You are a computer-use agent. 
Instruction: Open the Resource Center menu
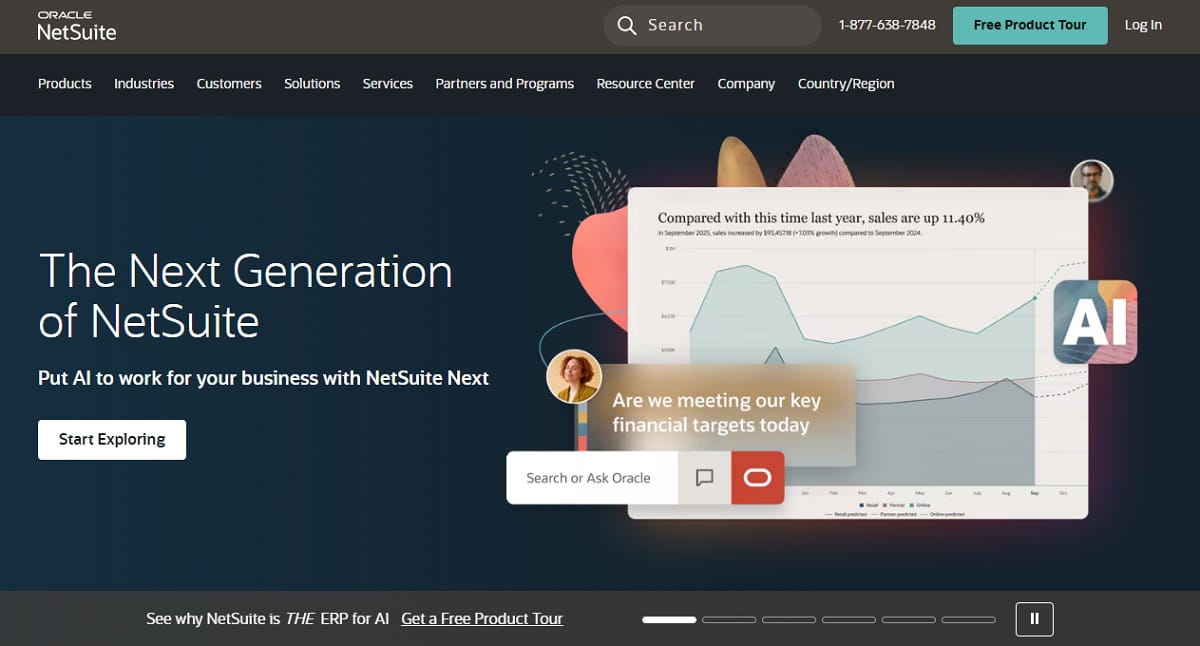646,84
